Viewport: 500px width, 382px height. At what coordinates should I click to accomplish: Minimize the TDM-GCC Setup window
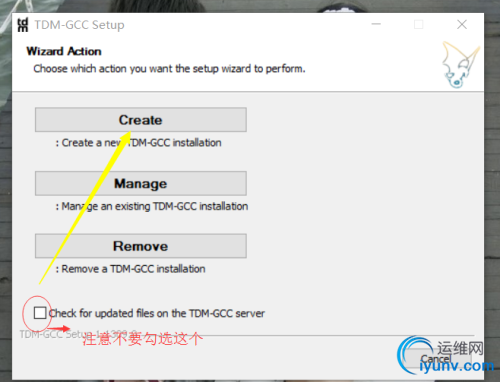pos(376,24)
